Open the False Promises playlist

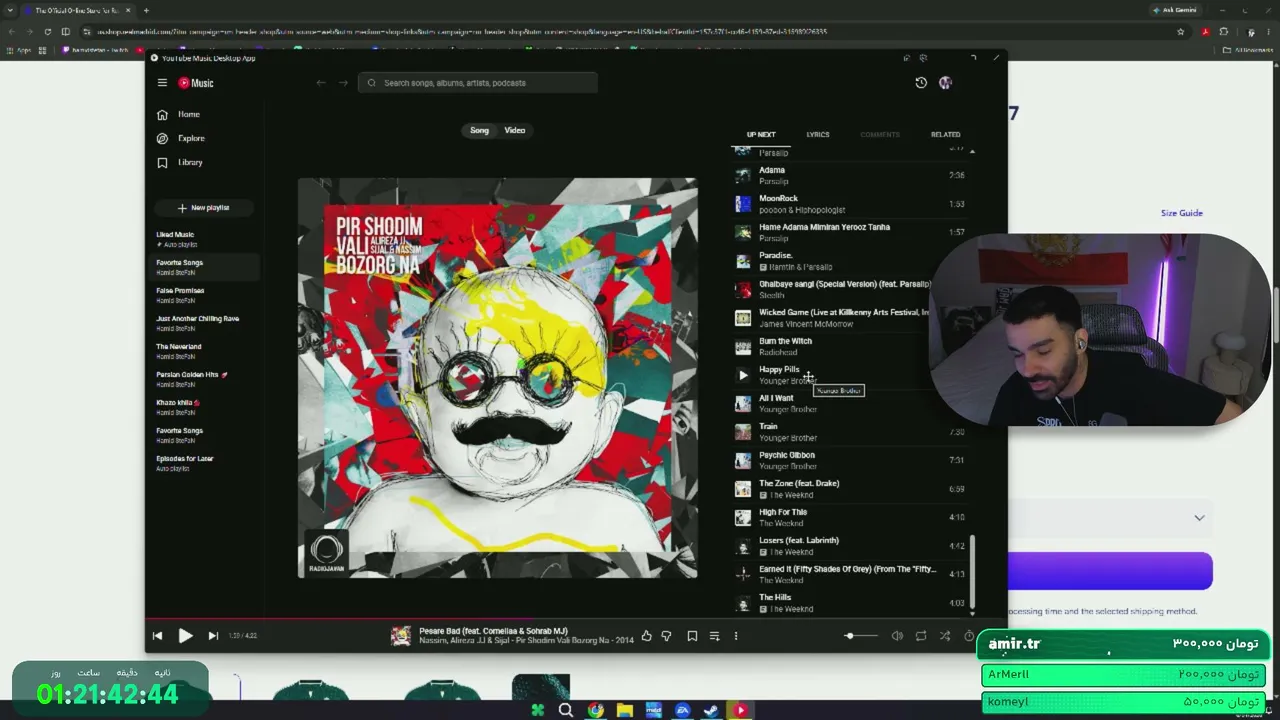click(205, 295)
